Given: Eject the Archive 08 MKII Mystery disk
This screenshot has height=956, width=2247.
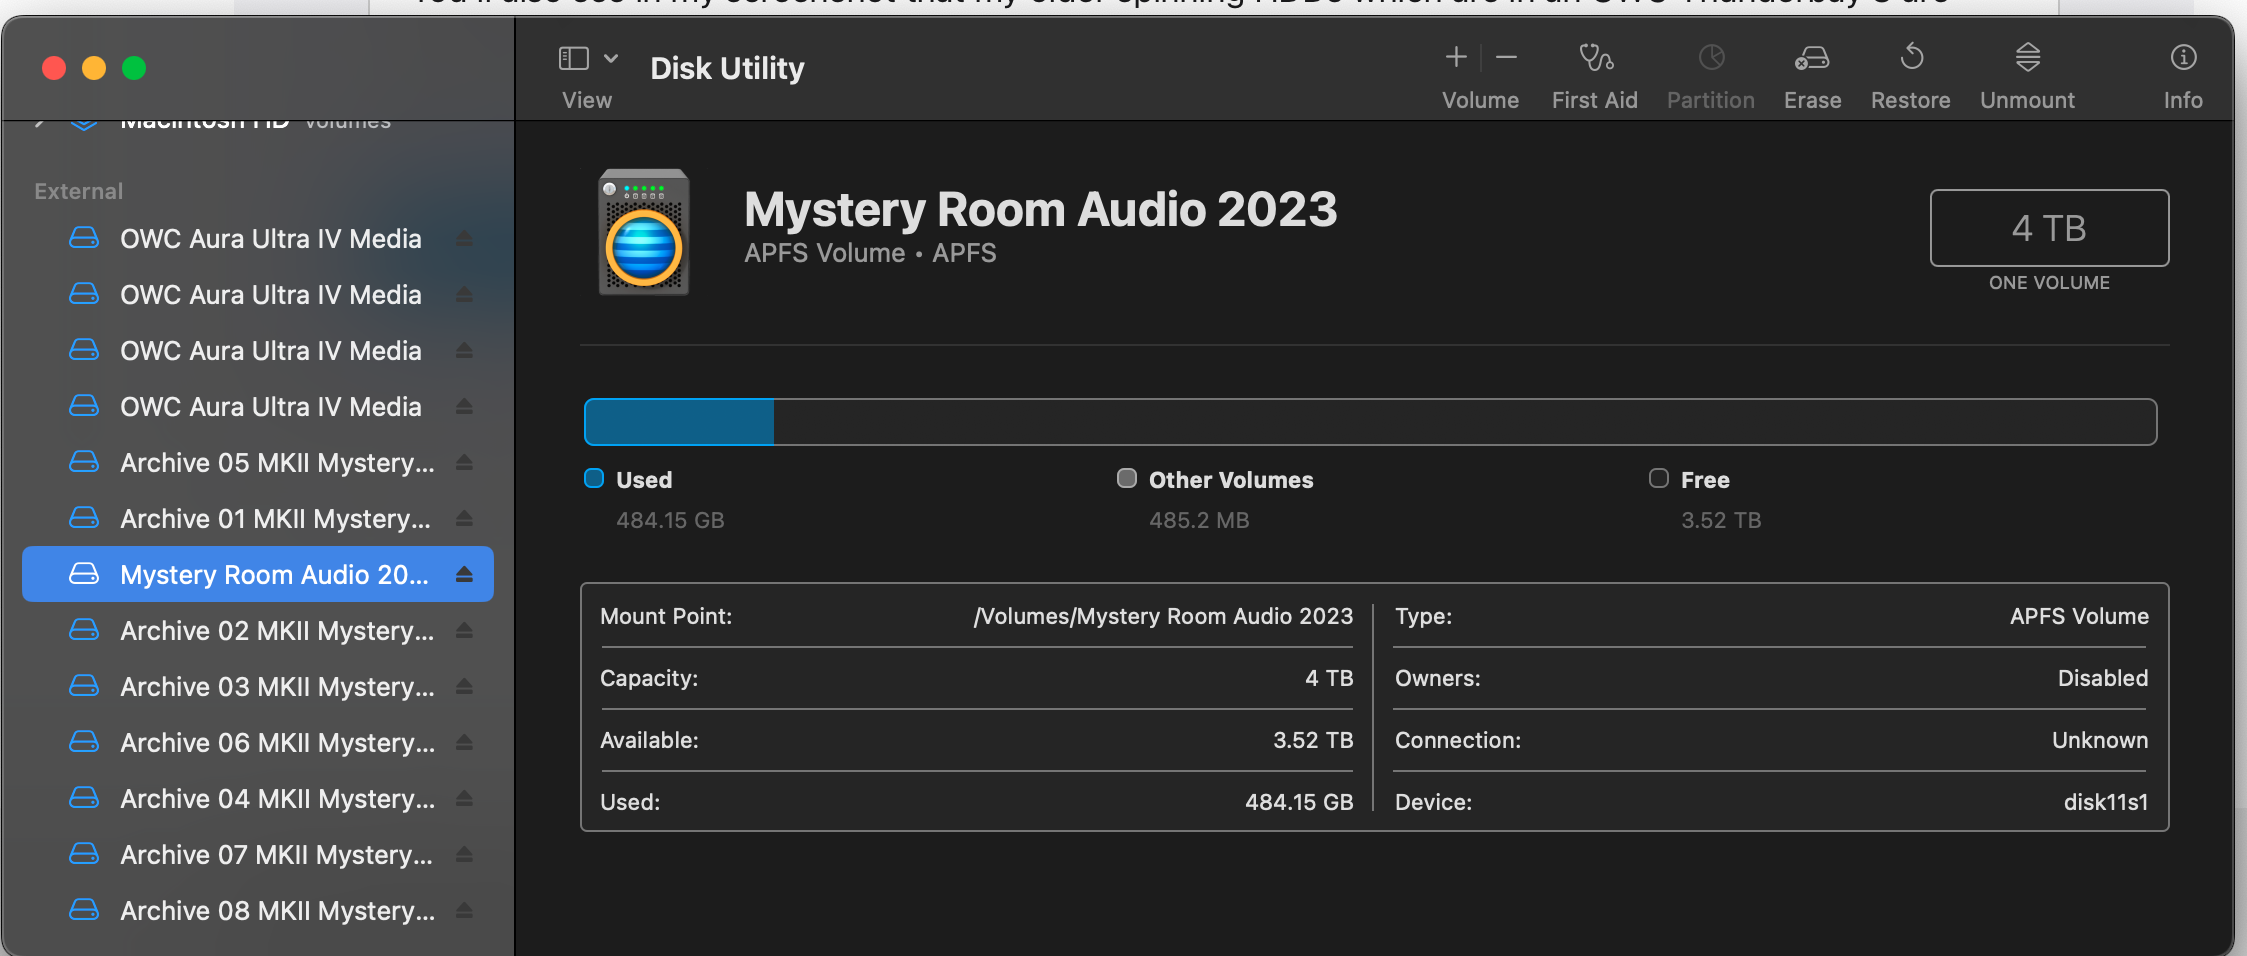Looking at the screenshot, I should point(464,911).
